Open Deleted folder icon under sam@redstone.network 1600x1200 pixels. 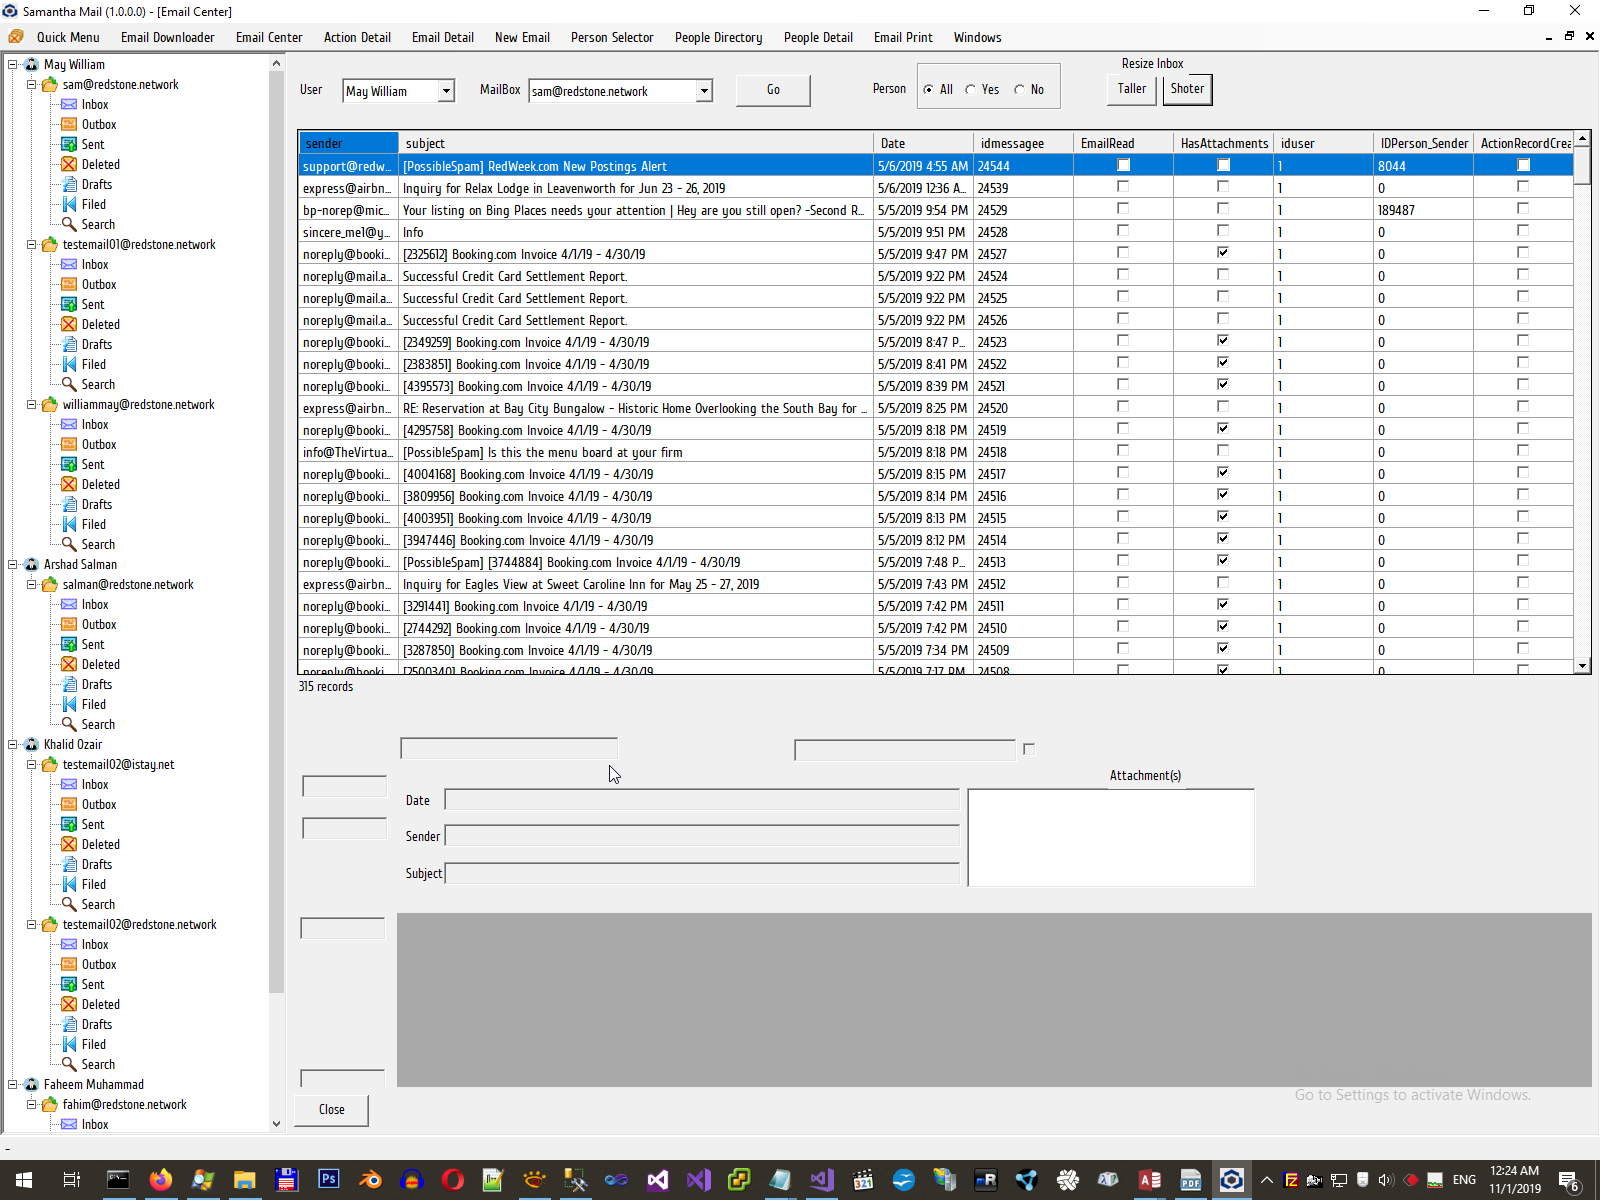(x=69, y=164)
